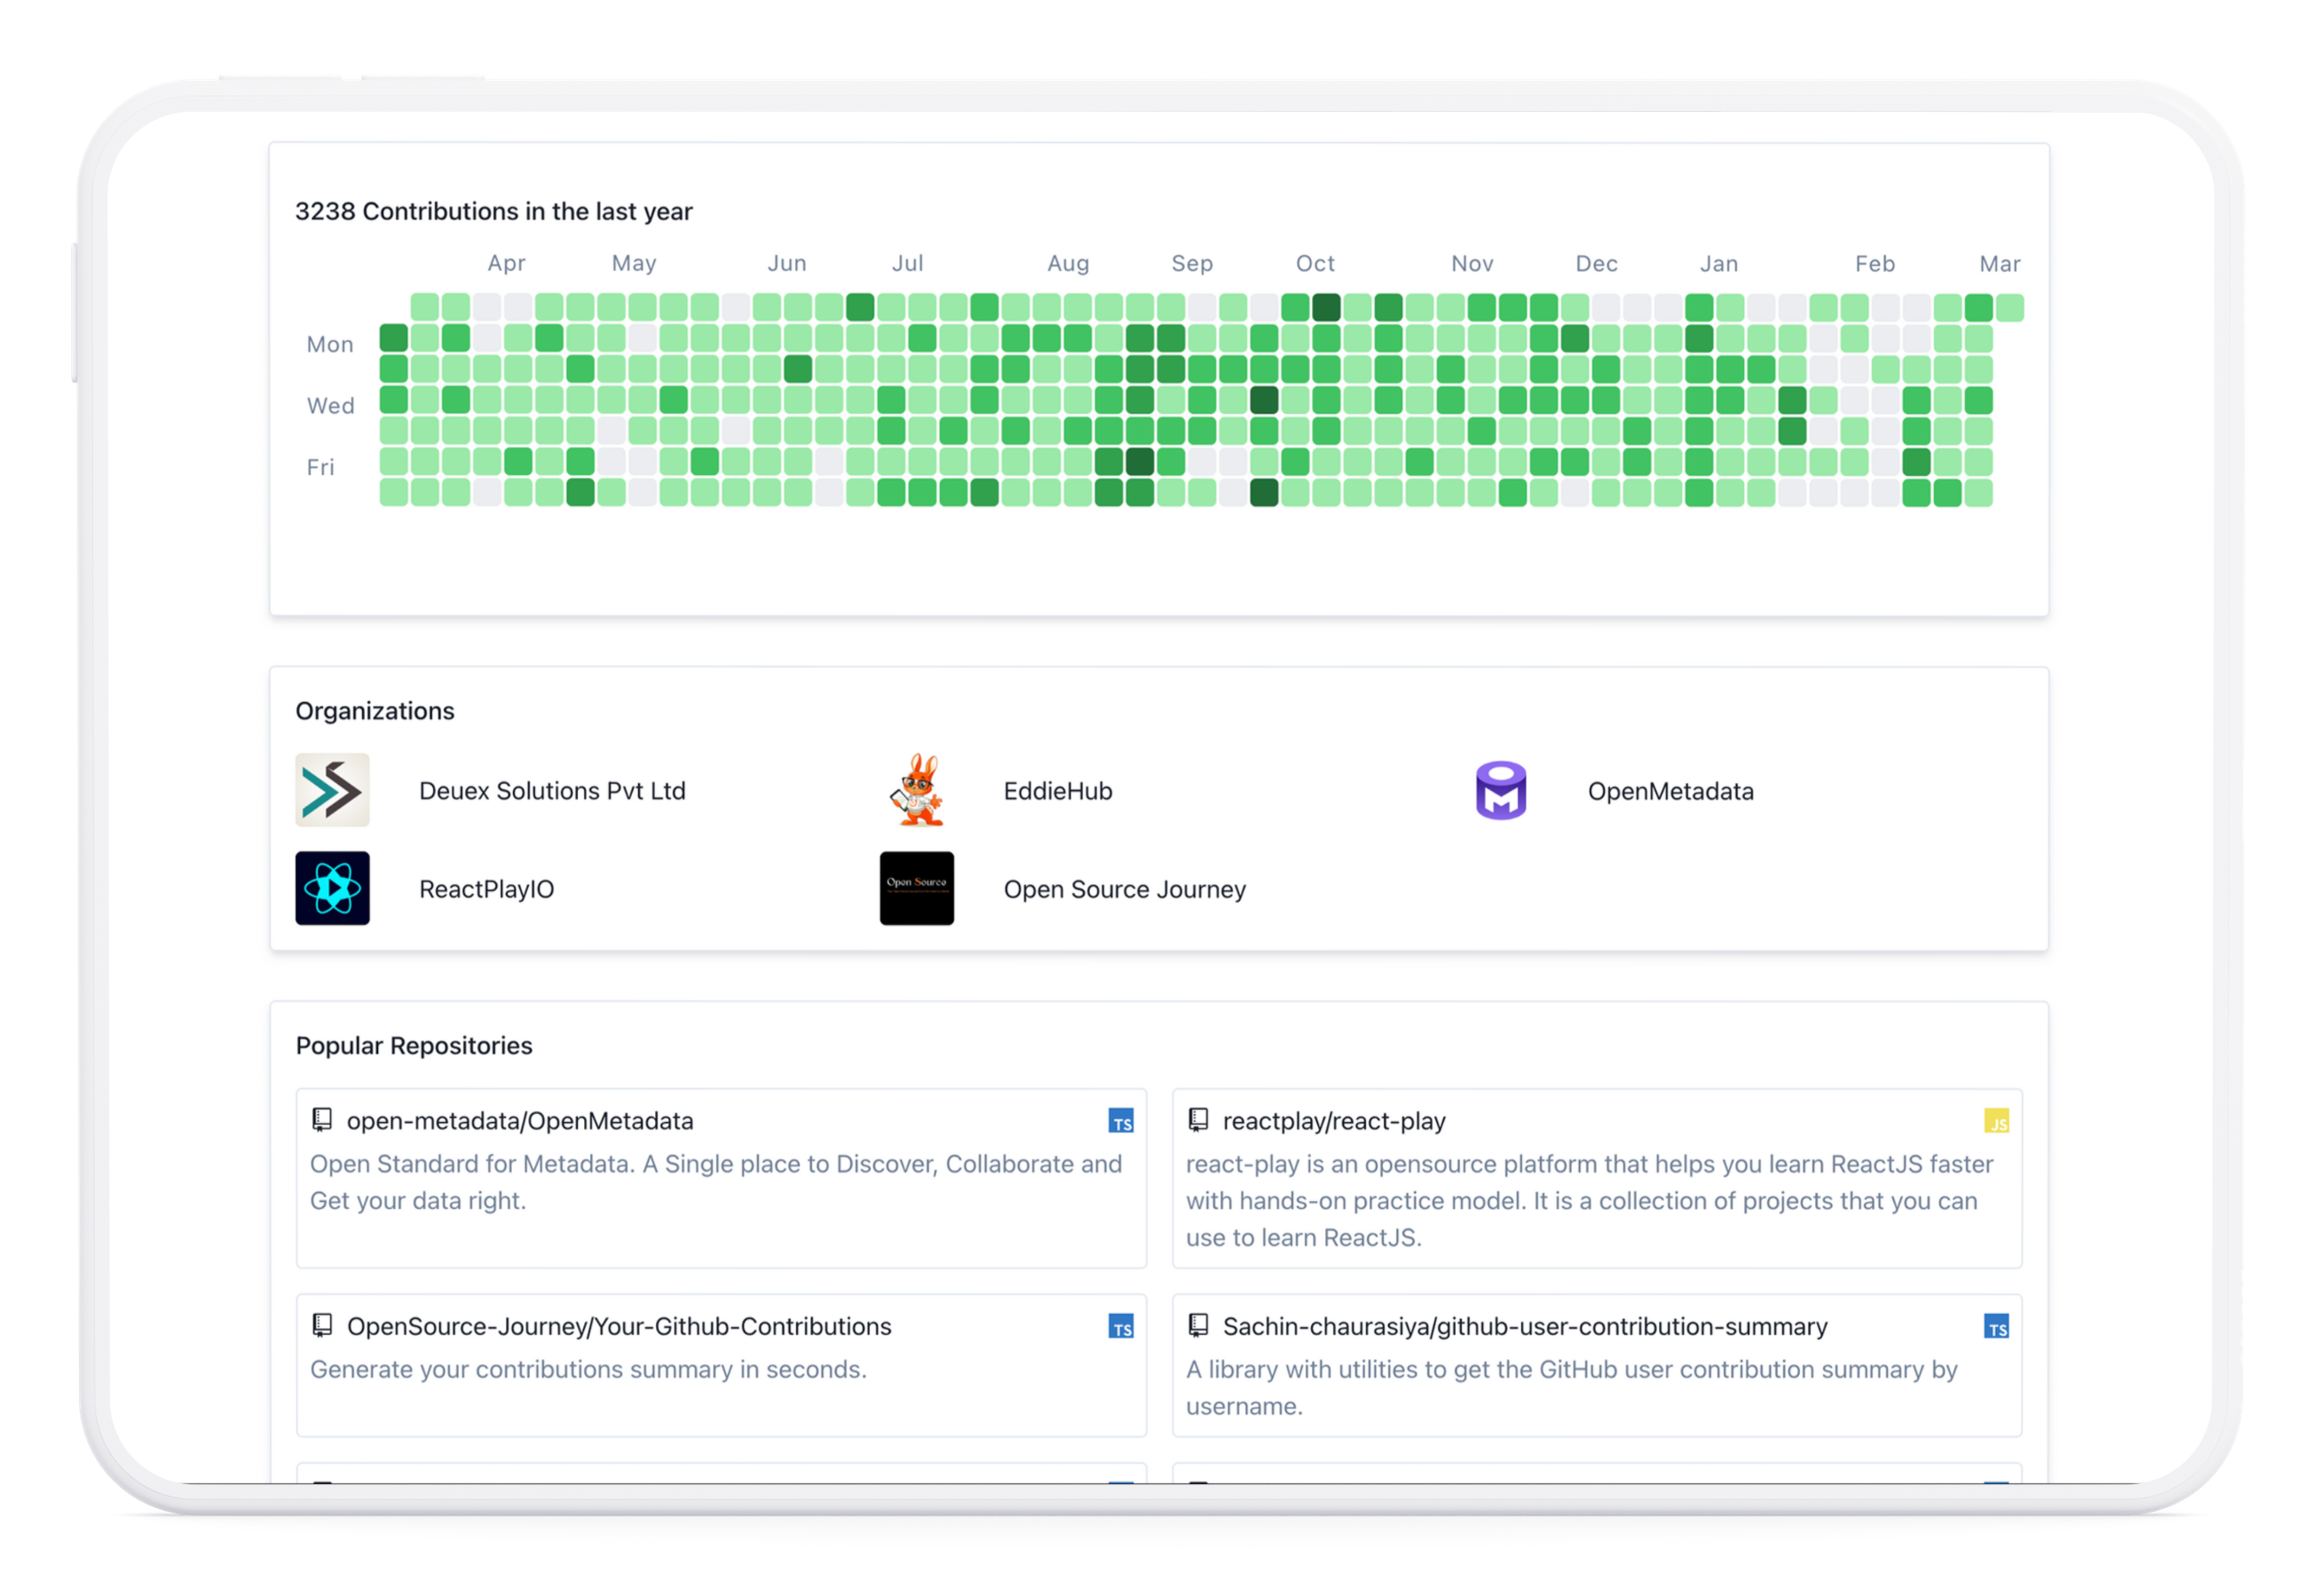Viewport: 2313px width, 1596px height.
Task: Click the repo icon beside reactplay/react-play
Action: (x=1198, y=1120)
